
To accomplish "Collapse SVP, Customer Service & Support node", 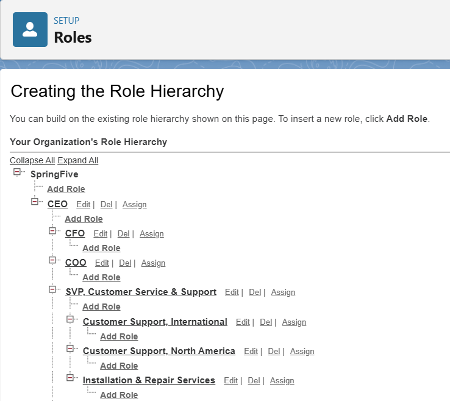I will (x=52, y=289).
